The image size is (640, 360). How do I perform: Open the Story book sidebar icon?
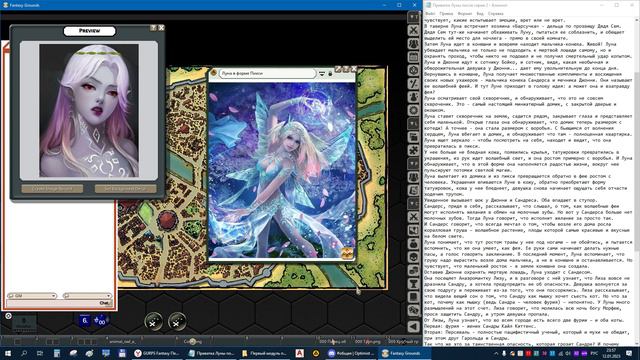tap(413, 298)
